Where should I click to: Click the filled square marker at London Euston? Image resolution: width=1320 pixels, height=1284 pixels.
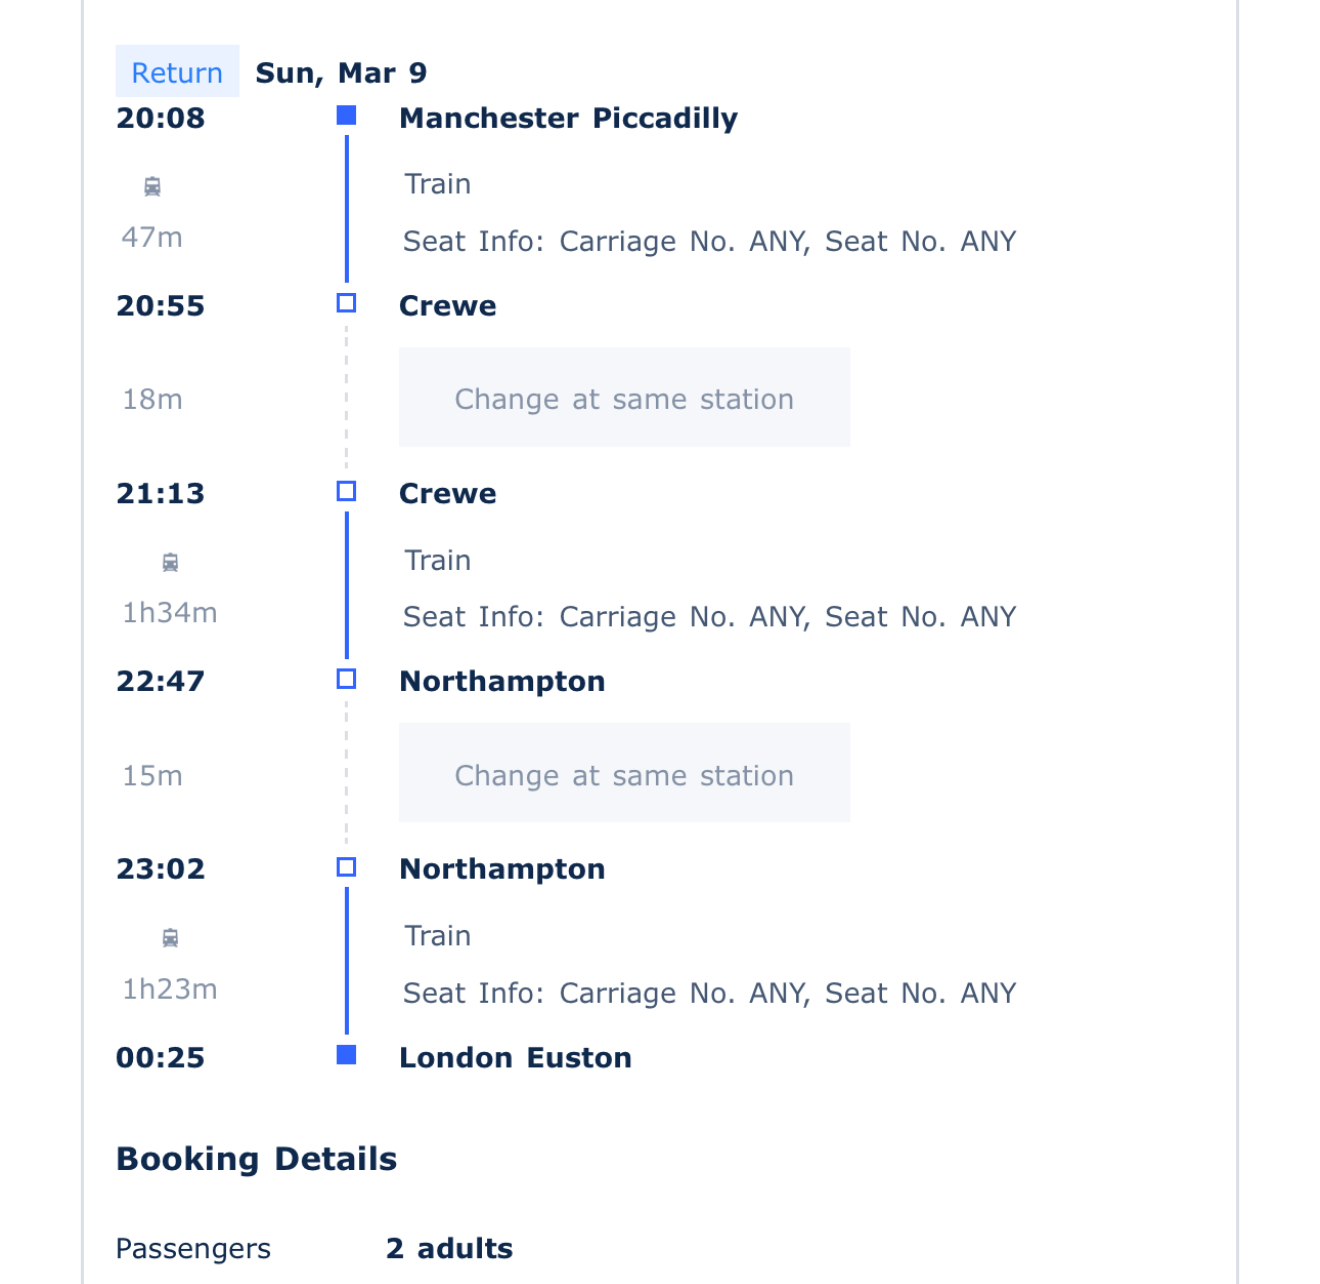pos(346,1055)
